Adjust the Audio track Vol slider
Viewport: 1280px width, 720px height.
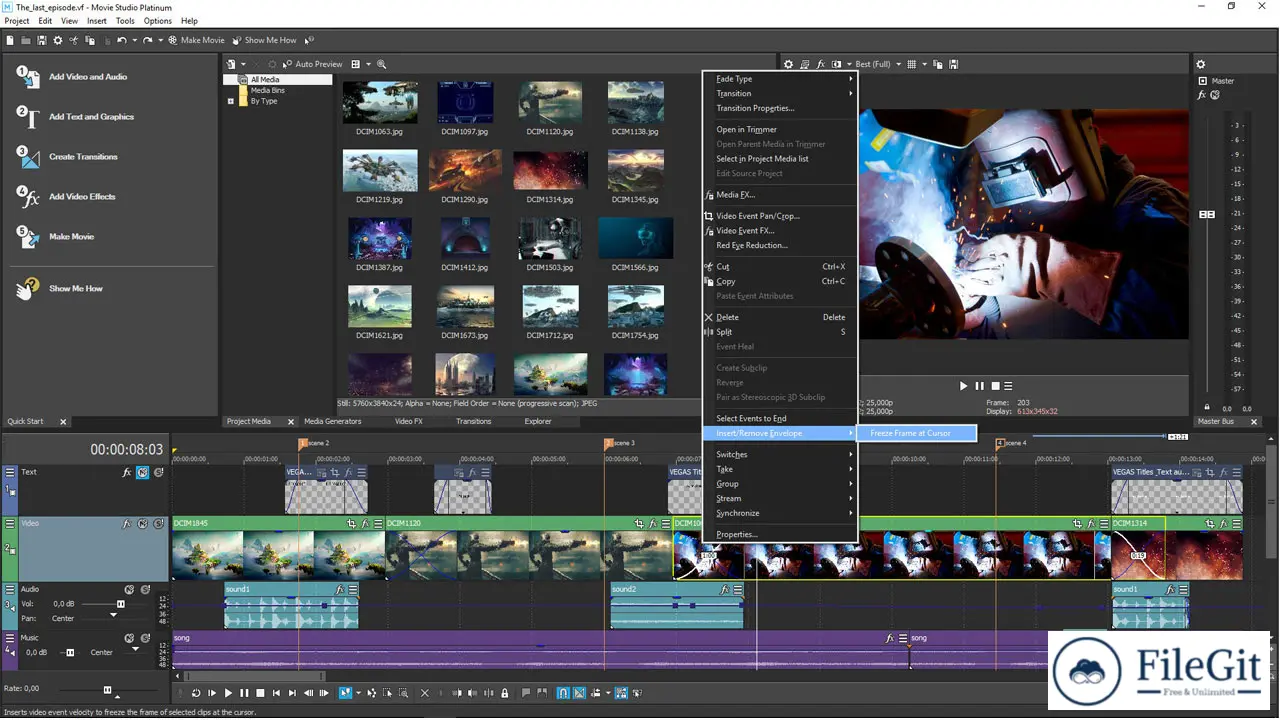coord(121,604)
